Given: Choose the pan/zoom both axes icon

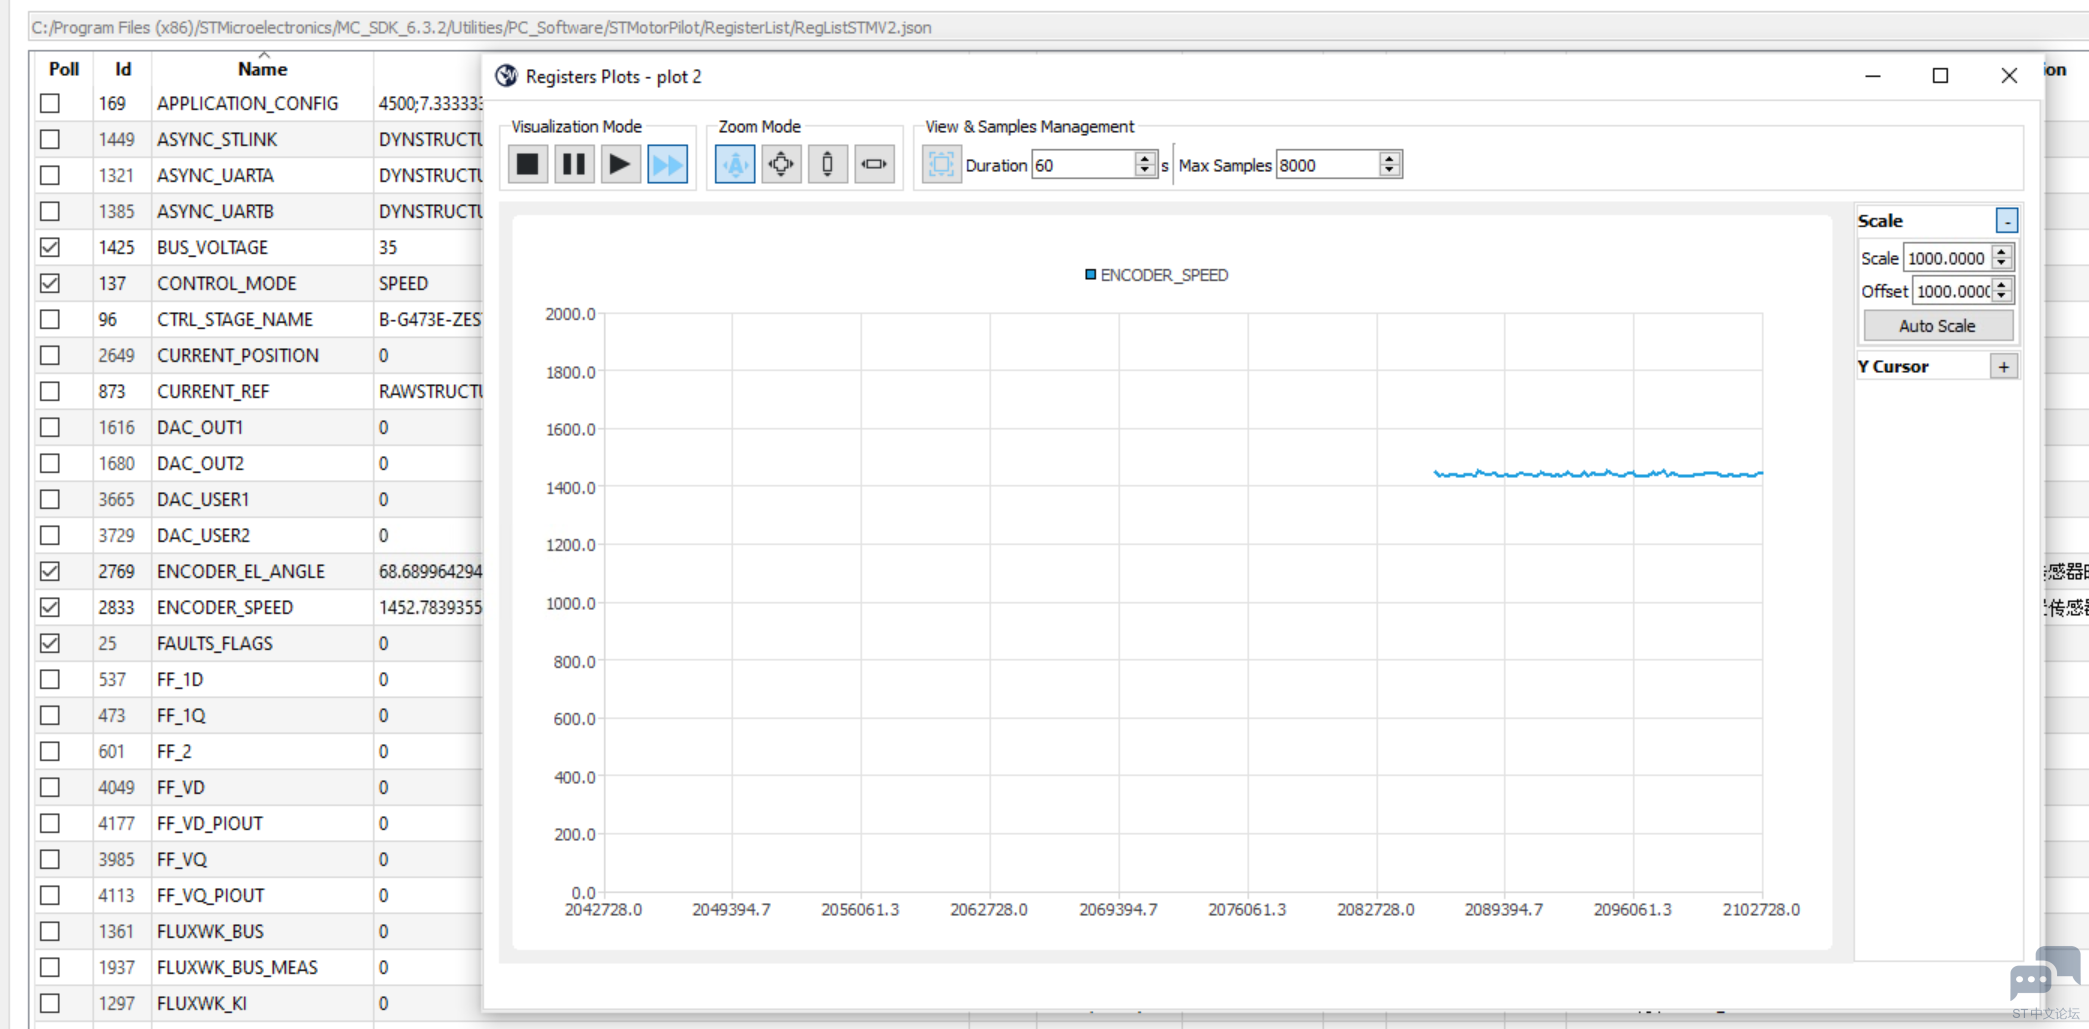Looking at the screenshot, I should coord(781,164).
